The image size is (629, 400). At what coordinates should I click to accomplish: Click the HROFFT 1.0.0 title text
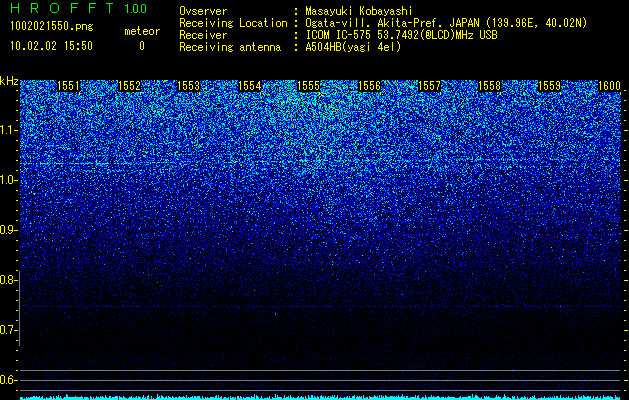click(79, 8)
